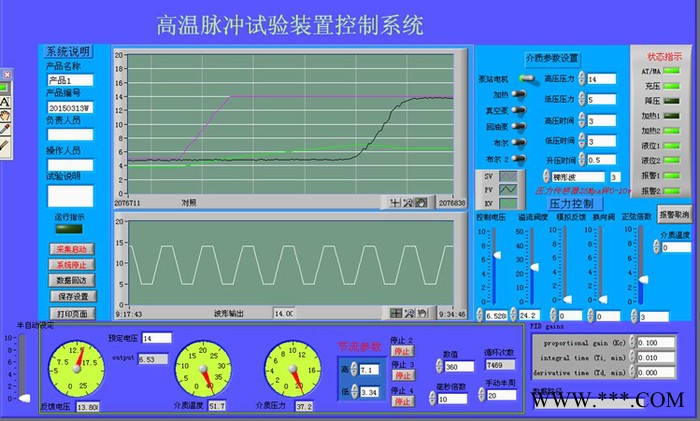
Task: Toggle the 回油泵 oil return pump switch
Action: pyautogui.click(x=519, y=126)
